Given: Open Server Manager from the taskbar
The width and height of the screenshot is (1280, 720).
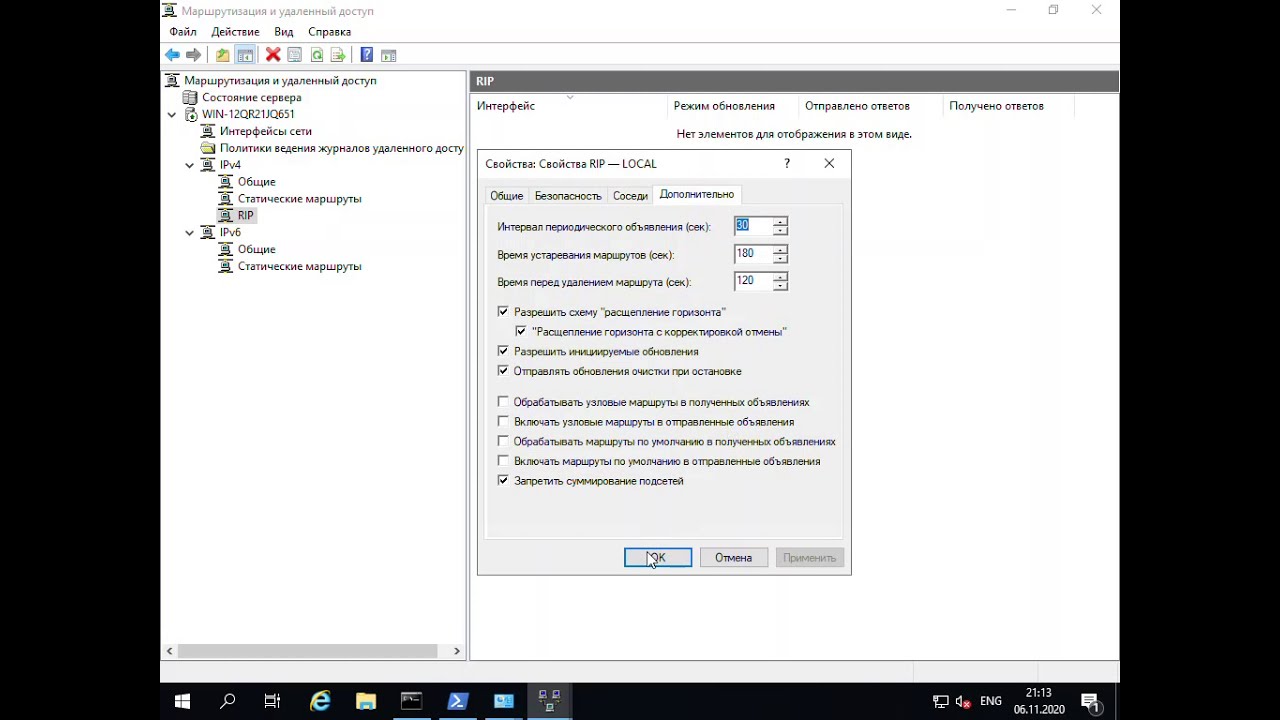Looking at the screenshot, I should (x=503, y=701).
